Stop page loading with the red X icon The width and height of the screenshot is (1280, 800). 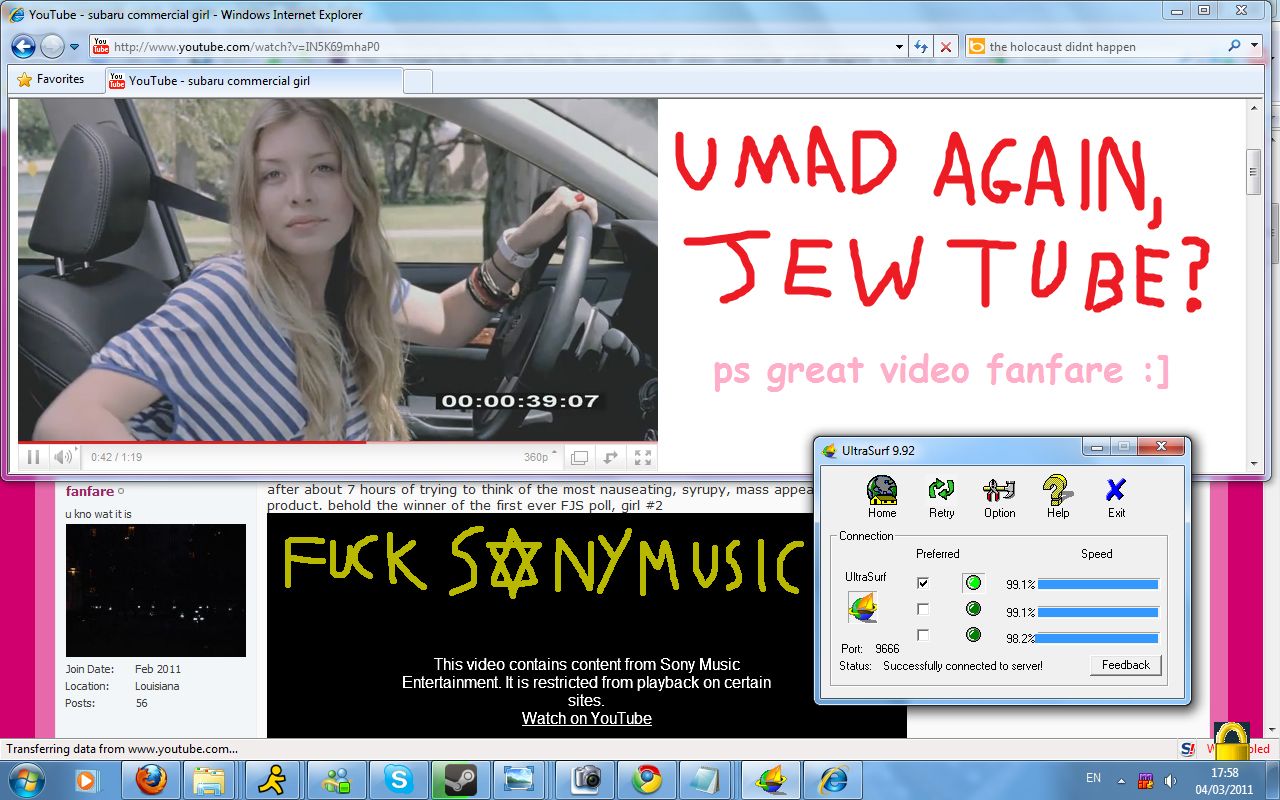click(946, 47)
